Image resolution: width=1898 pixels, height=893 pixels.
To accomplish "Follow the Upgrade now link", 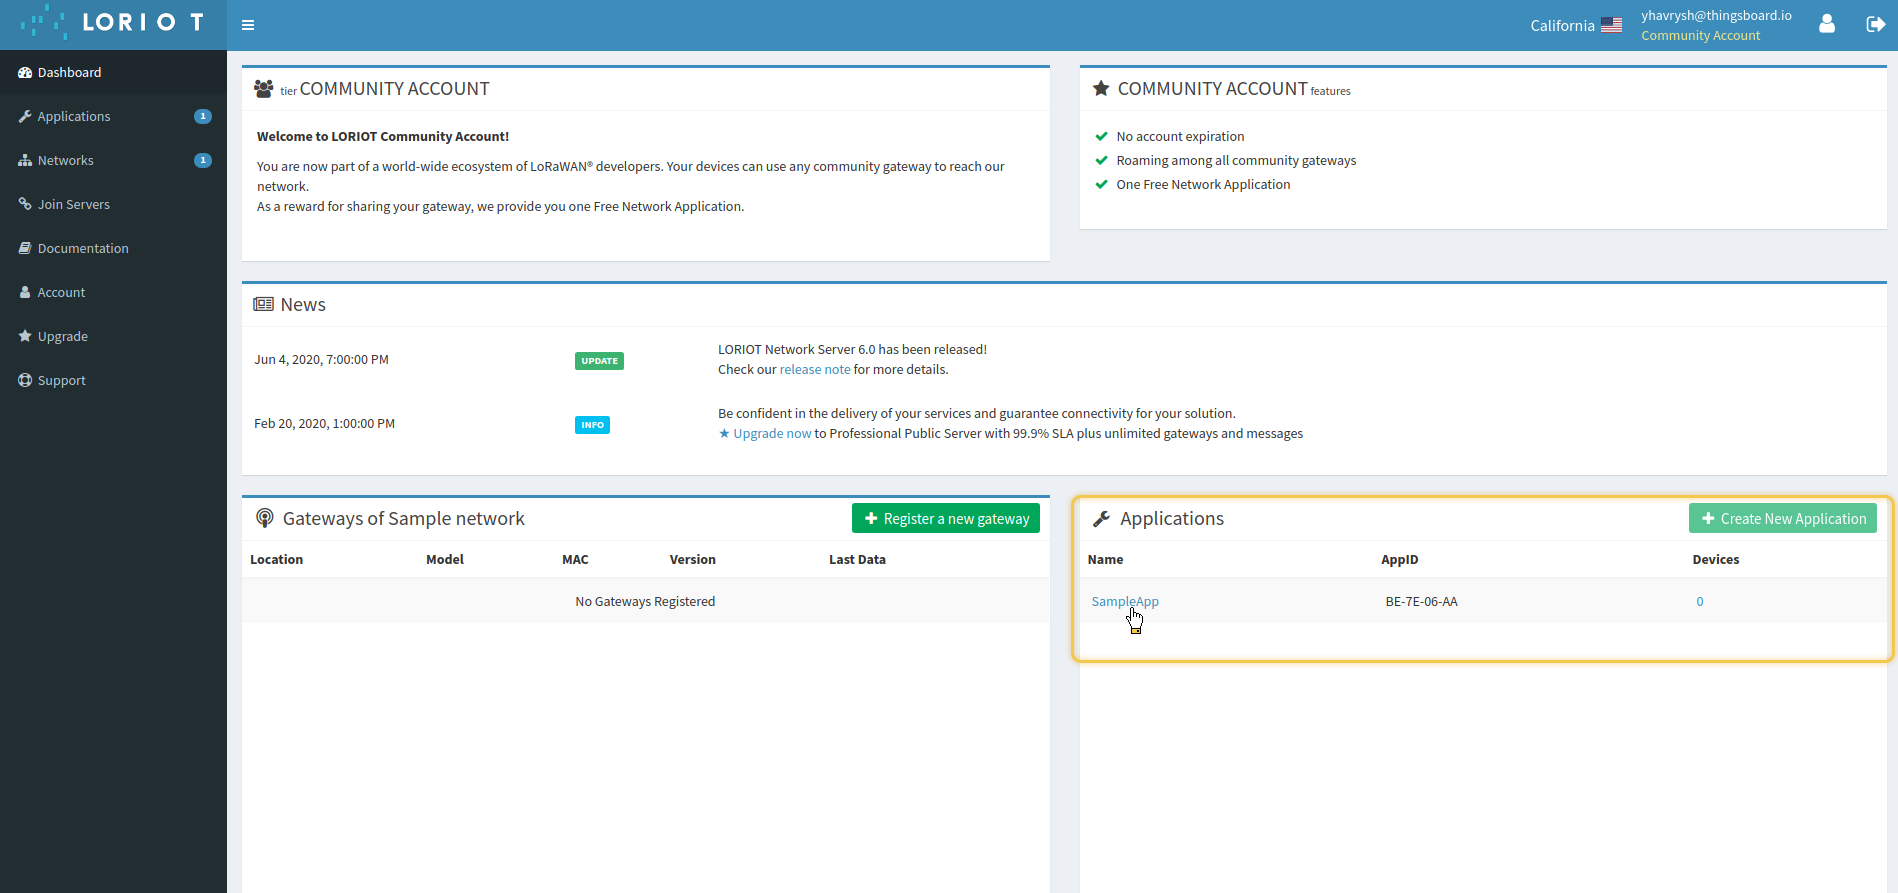I will pyautogui.click(x=771, y=433).
